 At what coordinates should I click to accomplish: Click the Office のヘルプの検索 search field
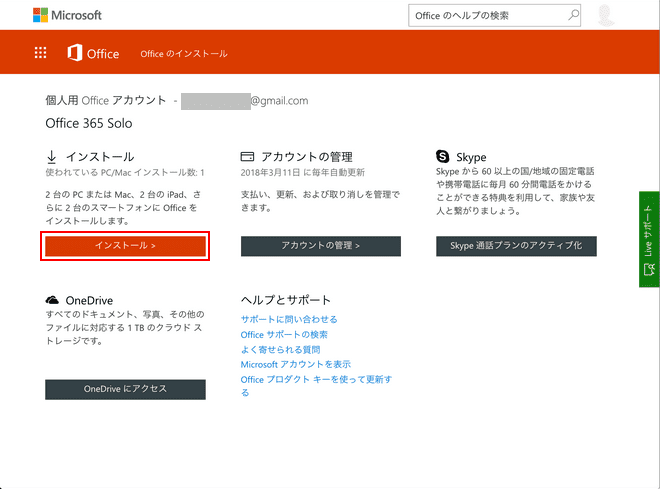click(494, 16)
